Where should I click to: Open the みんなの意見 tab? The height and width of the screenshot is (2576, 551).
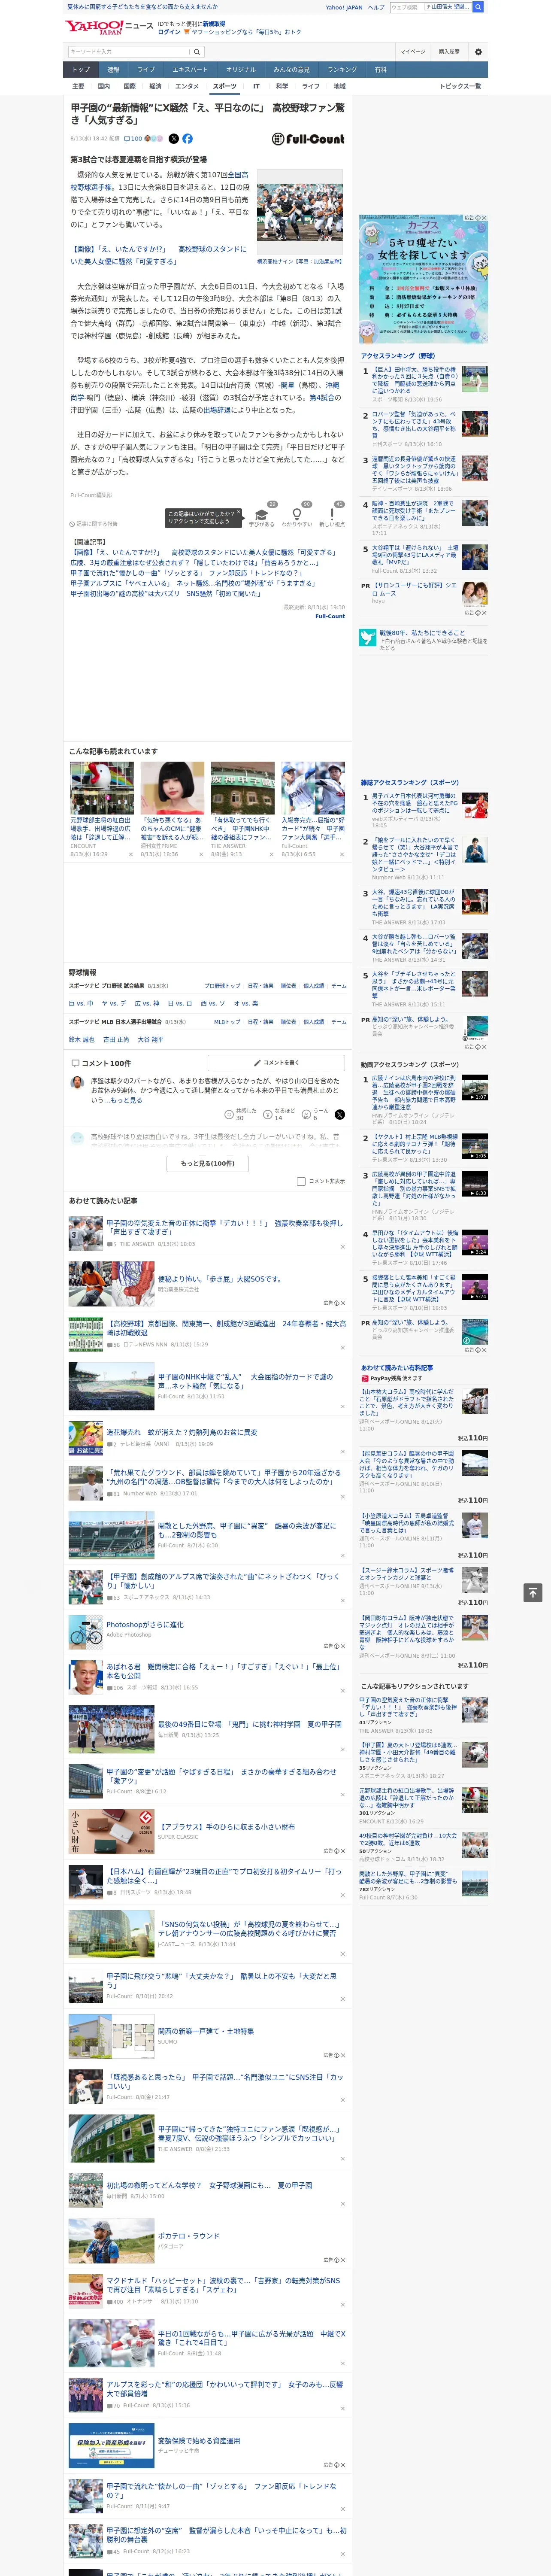292,70
